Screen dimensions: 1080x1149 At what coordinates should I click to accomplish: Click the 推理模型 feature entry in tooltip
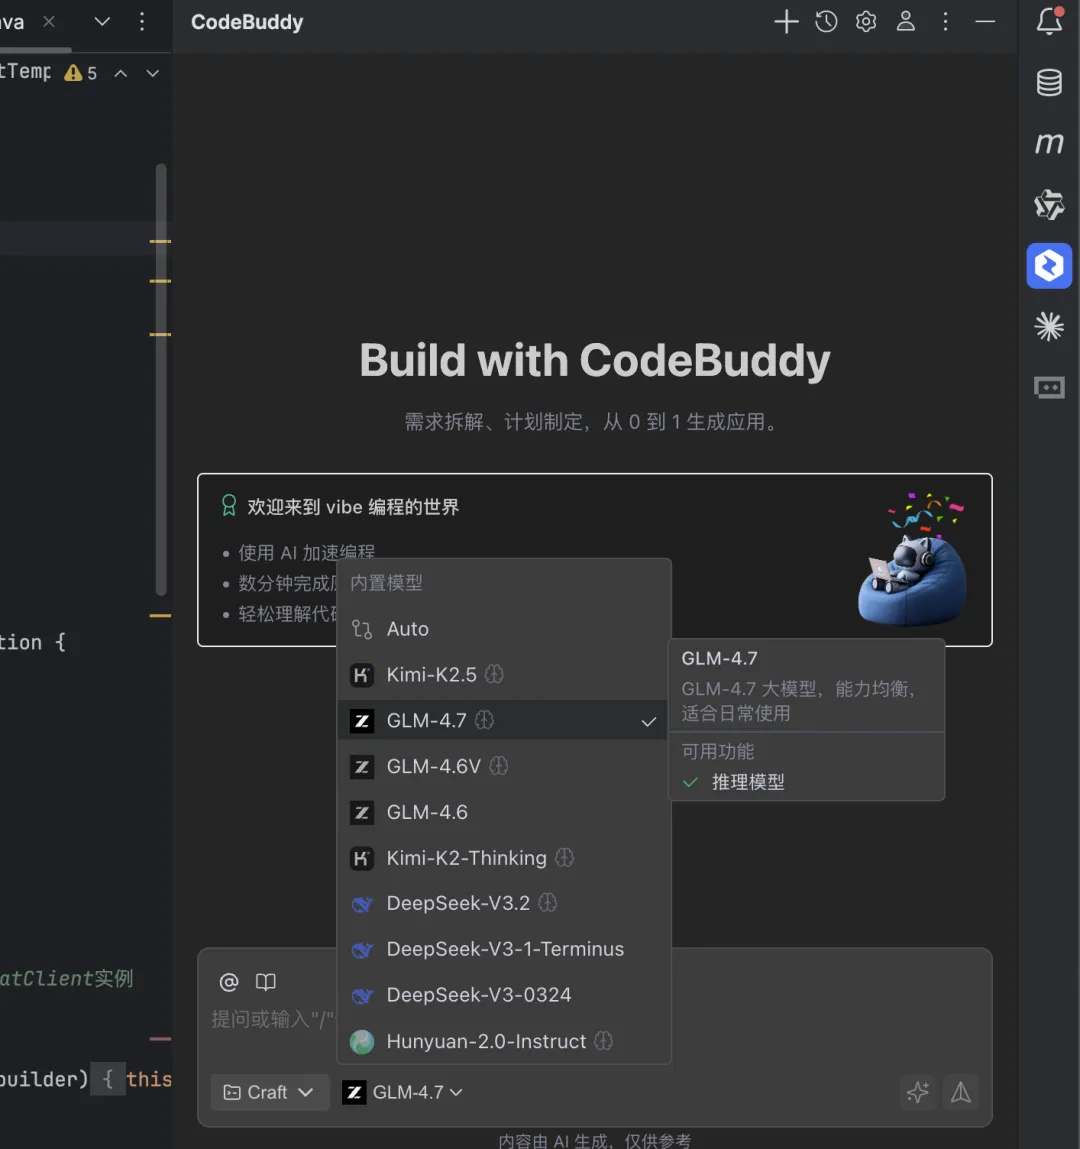tap(733, 782)
